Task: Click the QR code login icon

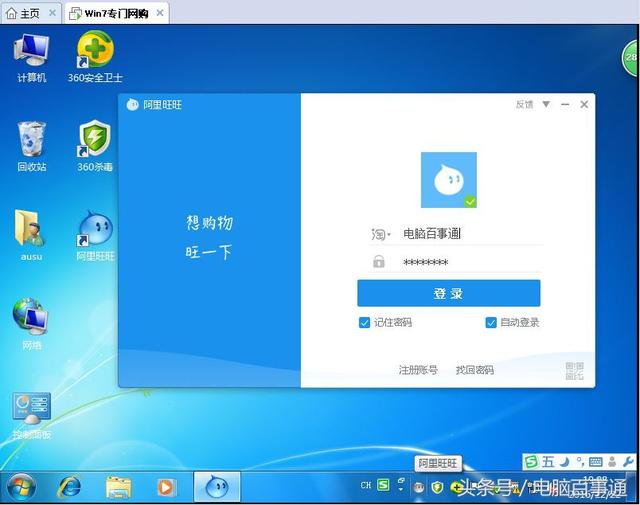Action: 574,371
